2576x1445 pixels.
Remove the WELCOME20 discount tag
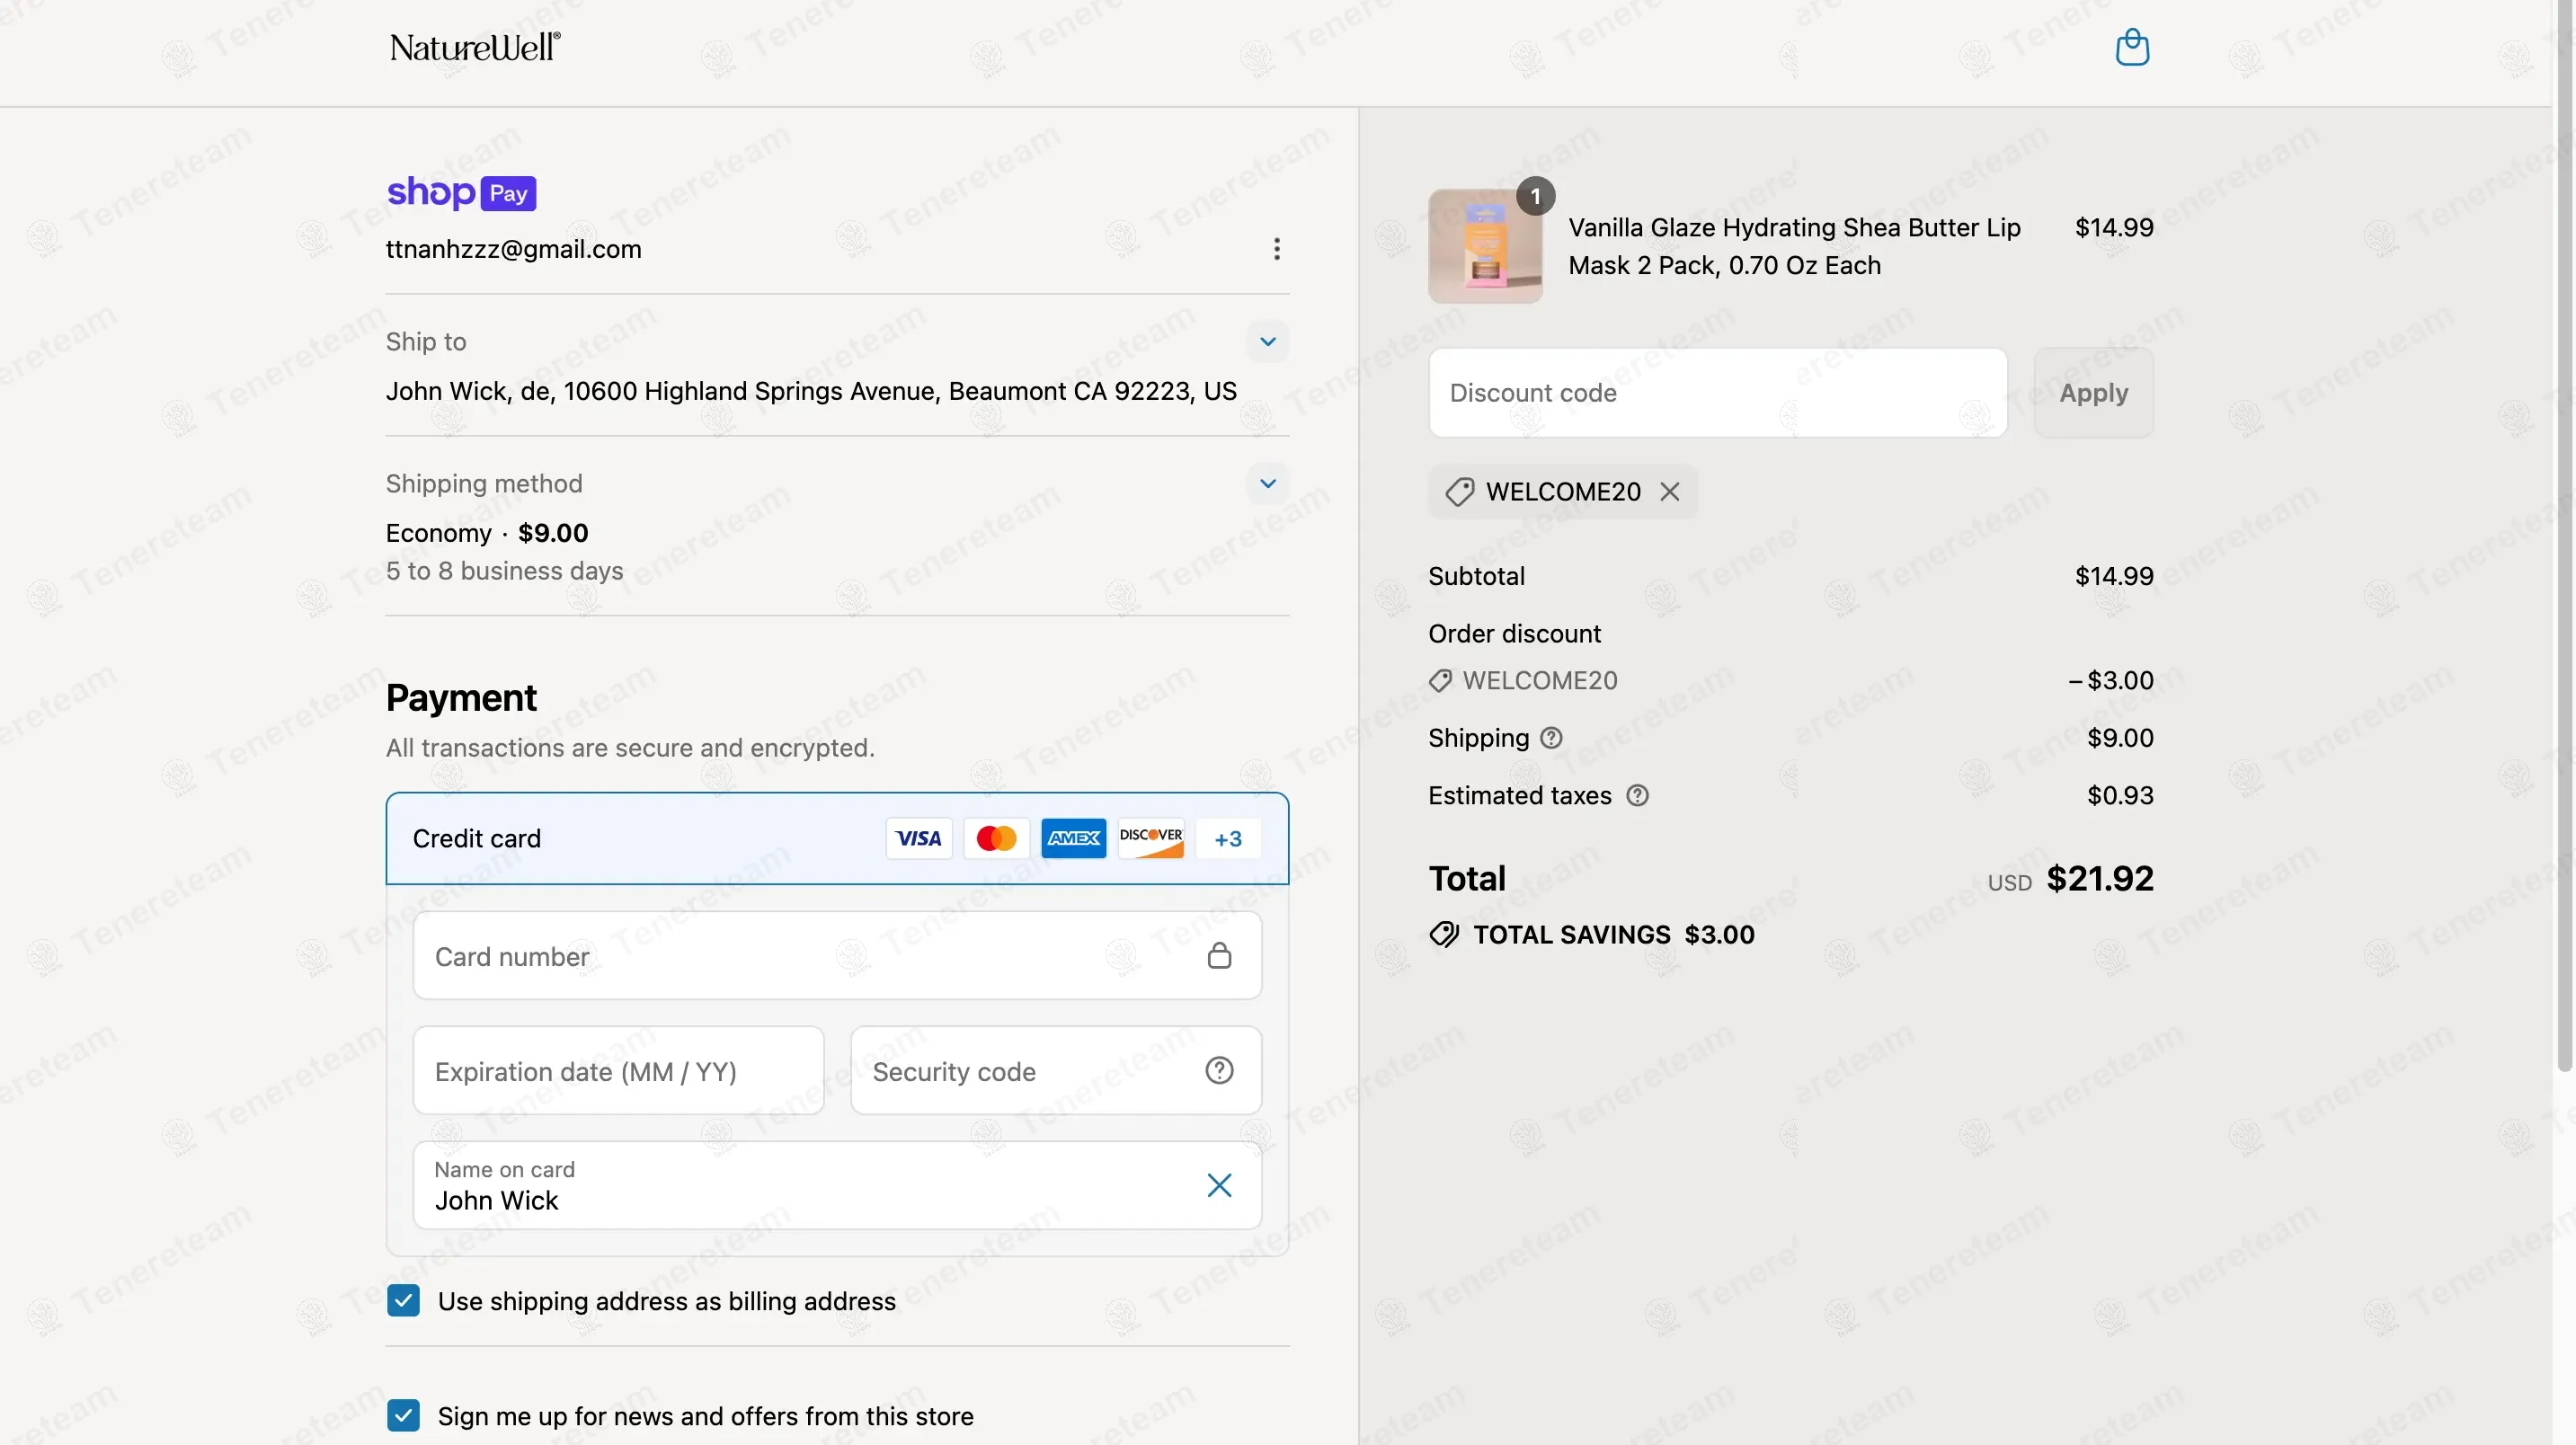point(1669,491)
